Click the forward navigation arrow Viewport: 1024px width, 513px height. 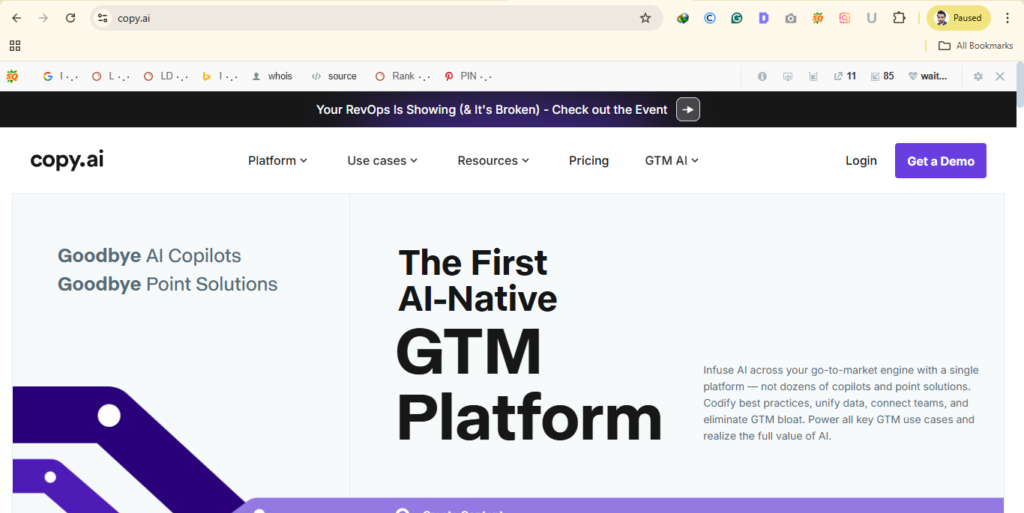tap(43, 18)
